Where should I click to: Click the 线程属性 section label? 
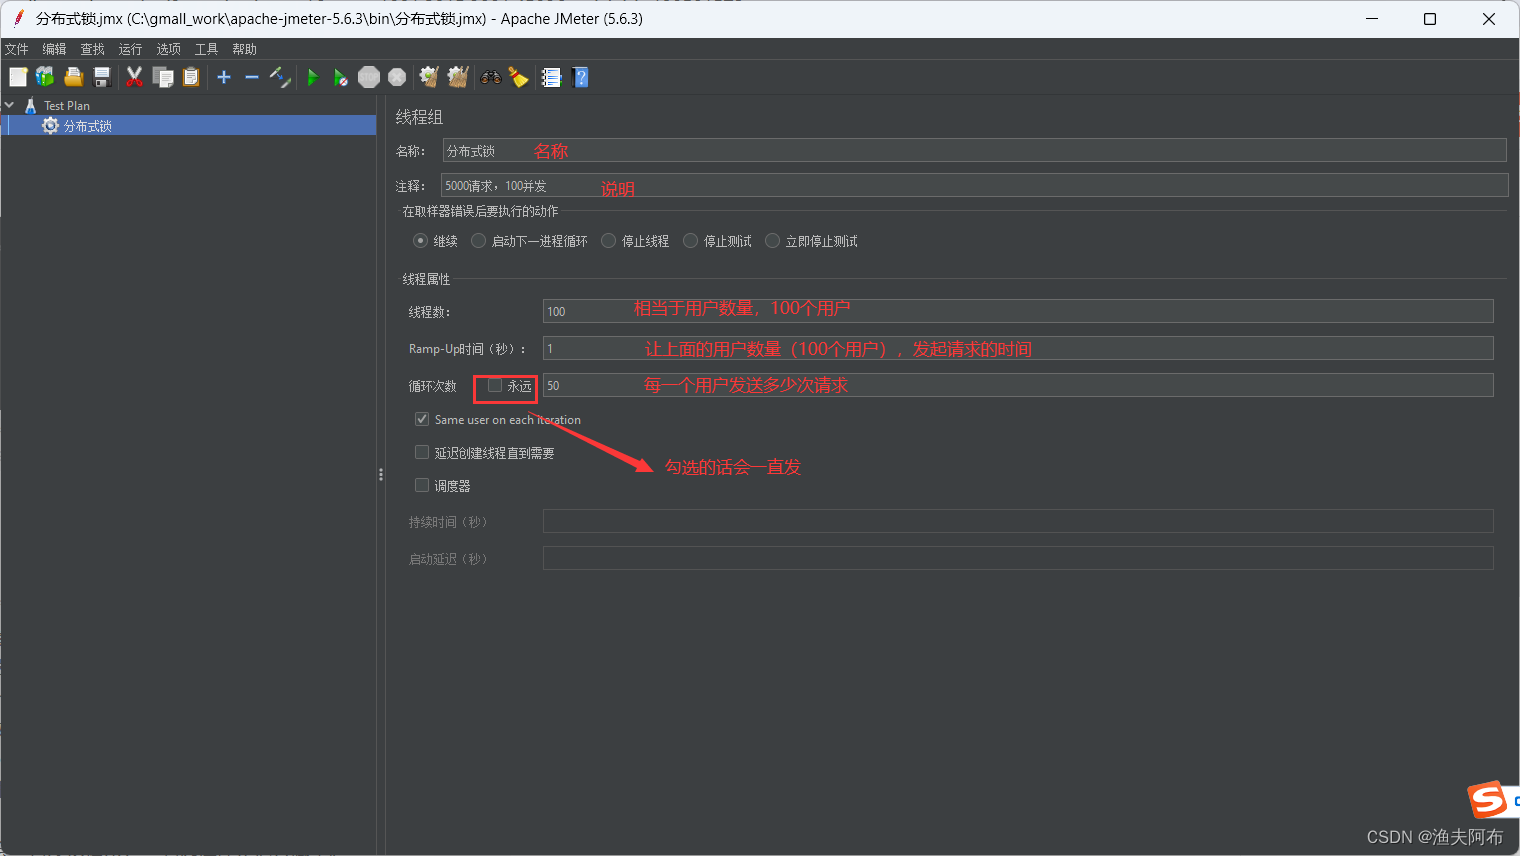426,279
